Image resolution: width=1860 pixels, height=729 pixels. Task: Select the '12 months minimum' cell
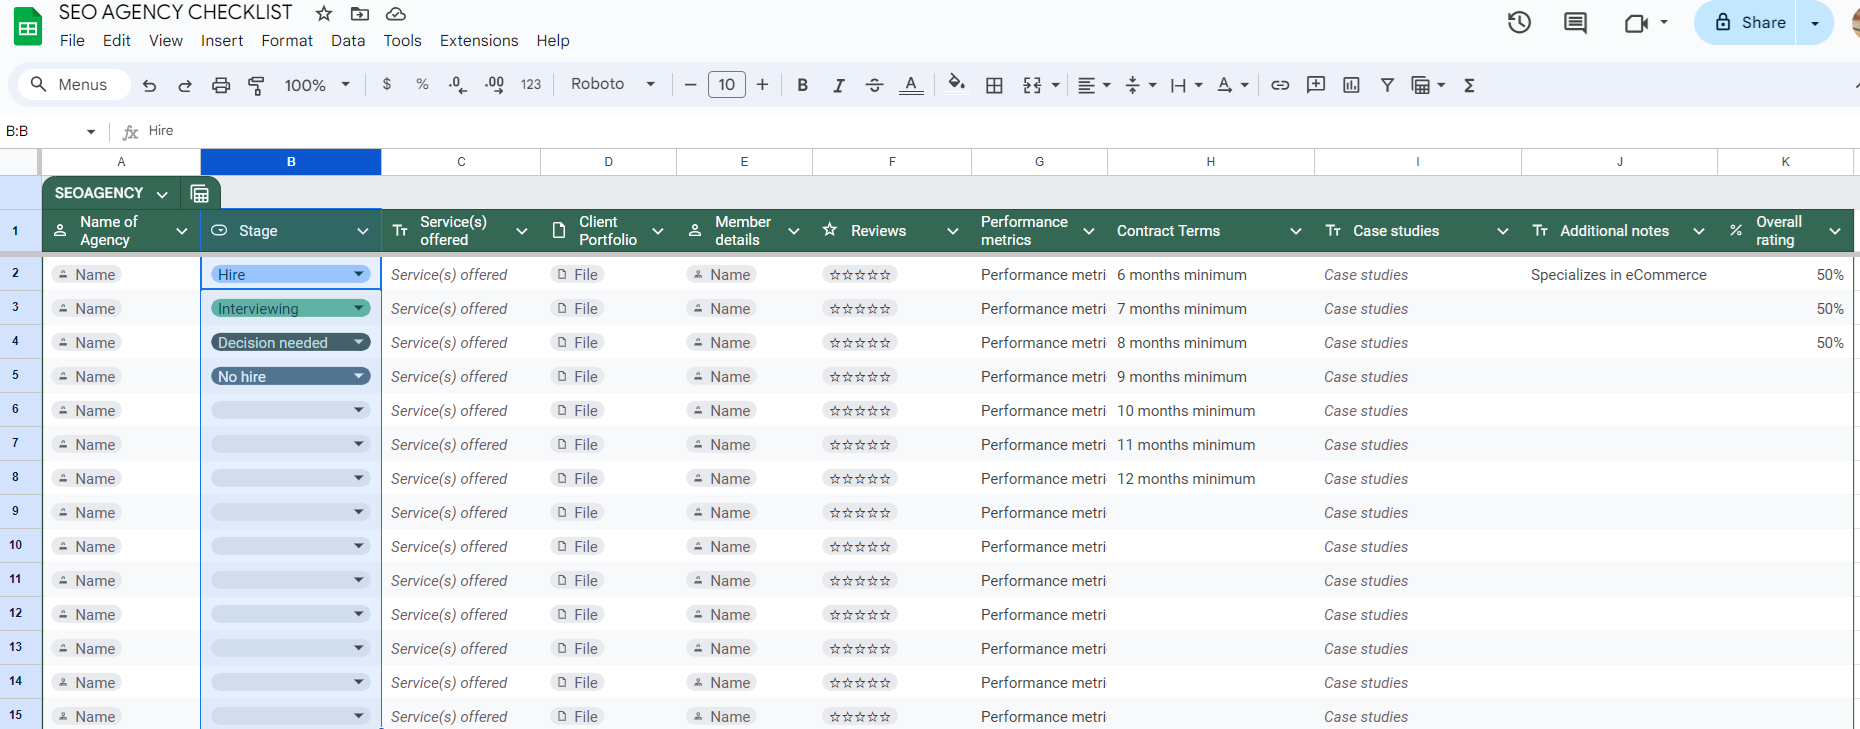[x=1210, y=478]
